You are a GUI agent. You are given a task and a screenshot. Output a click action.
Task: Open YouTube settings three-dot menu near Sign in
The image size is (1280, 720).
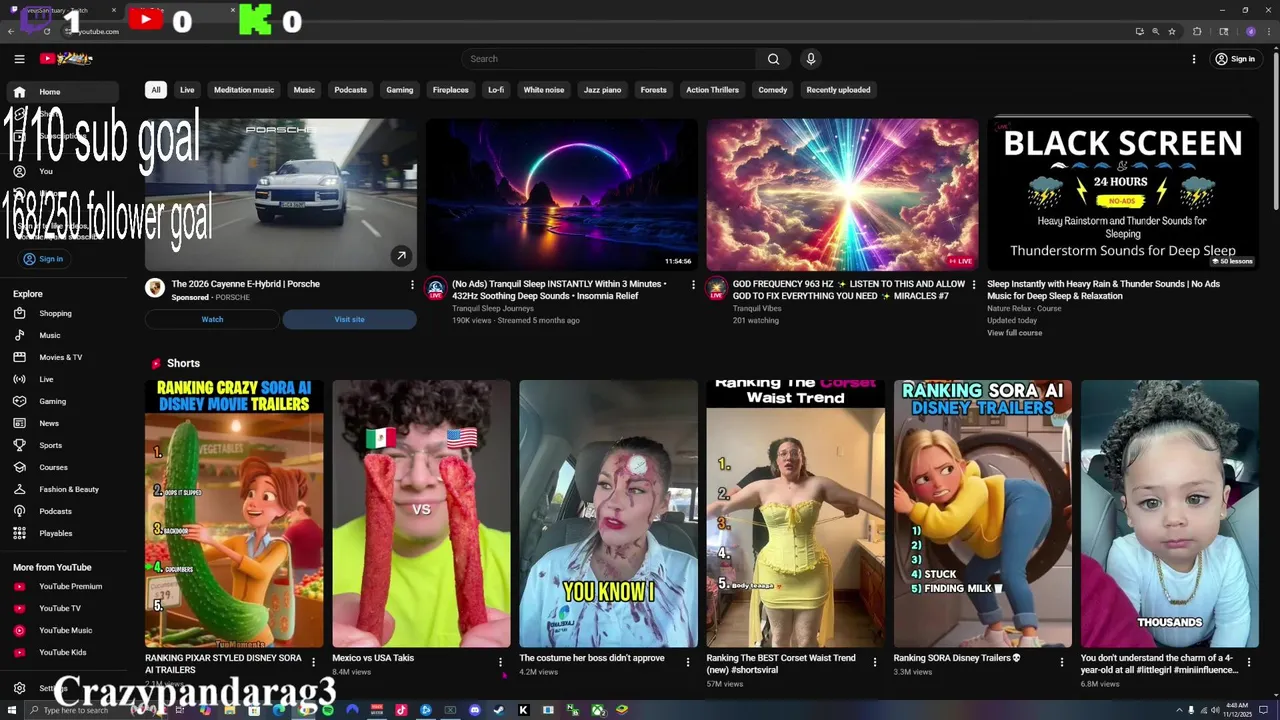1193,59
